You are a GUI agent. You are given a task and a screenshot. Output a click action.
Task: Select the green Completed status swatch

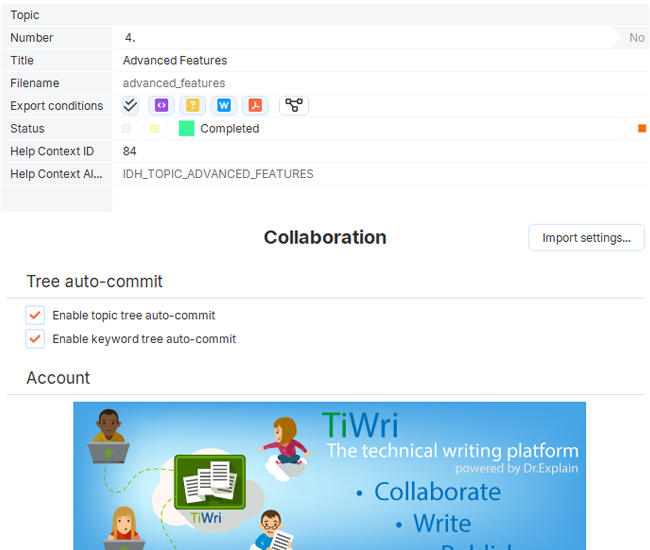click(187, 128)
